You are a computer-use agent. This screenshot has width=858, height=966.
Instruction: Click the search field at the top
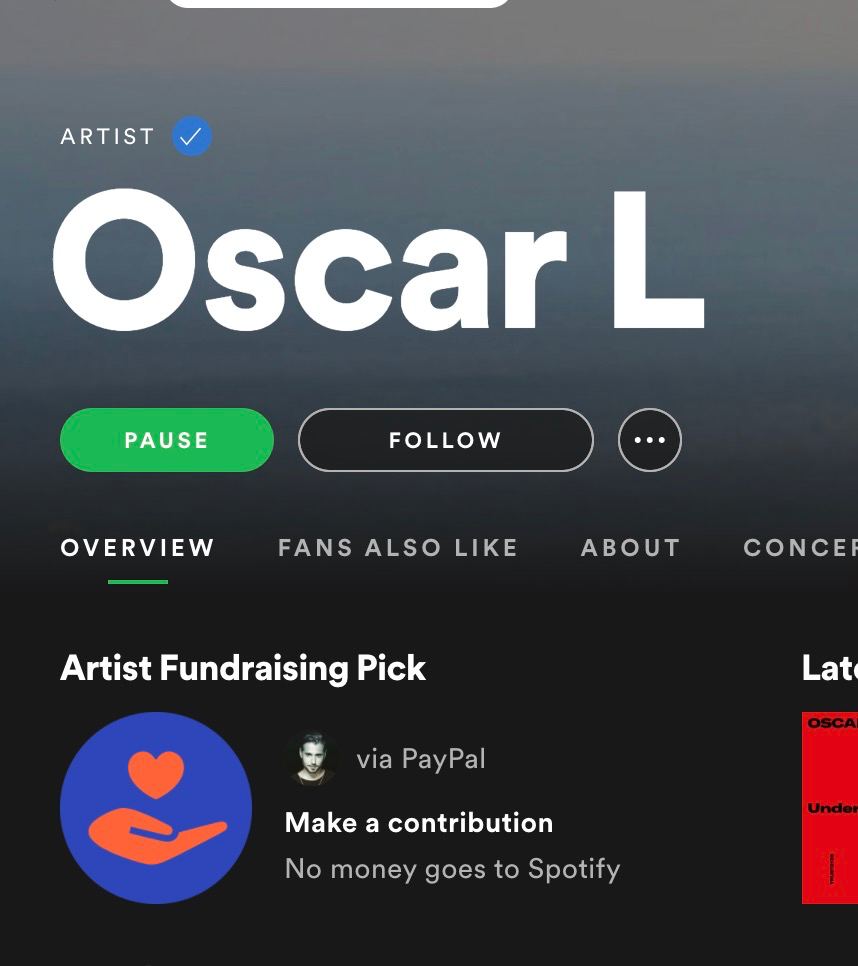[x=339, y=3]
